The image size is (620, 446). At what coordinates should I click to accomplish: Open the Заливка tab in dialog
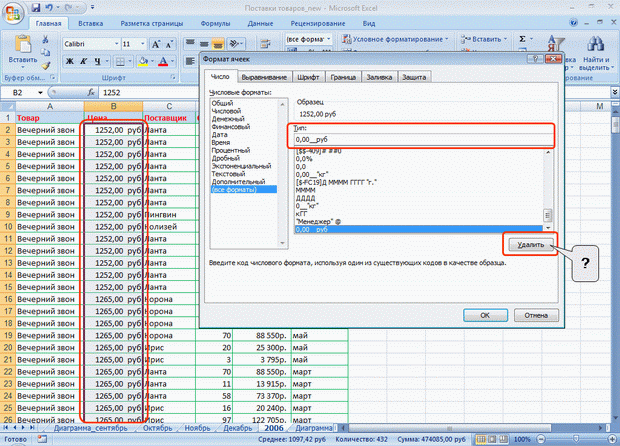click(378, 77)
